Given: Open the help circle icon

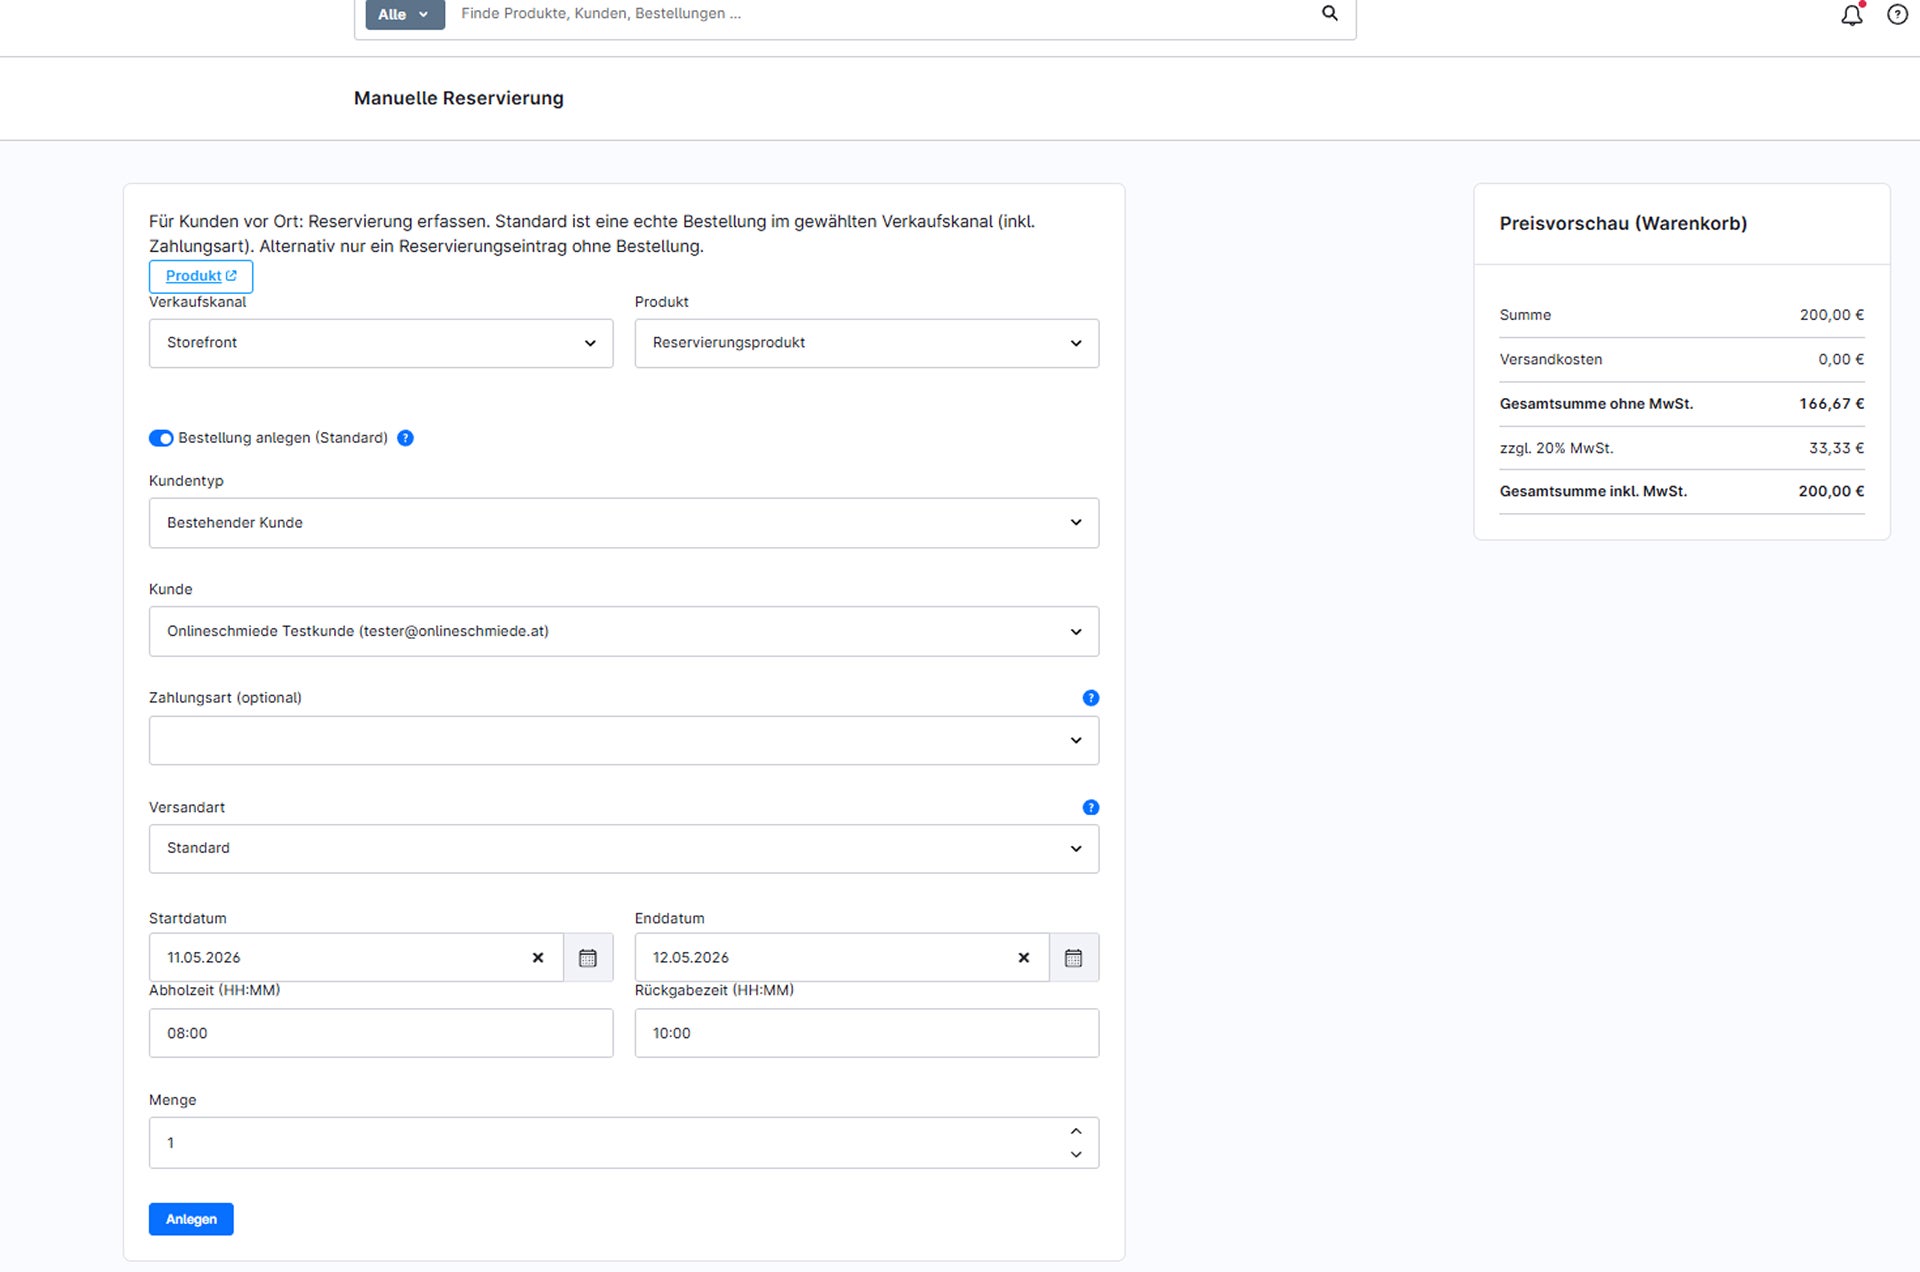Looking at the screenshot, I should point(1897,15).
